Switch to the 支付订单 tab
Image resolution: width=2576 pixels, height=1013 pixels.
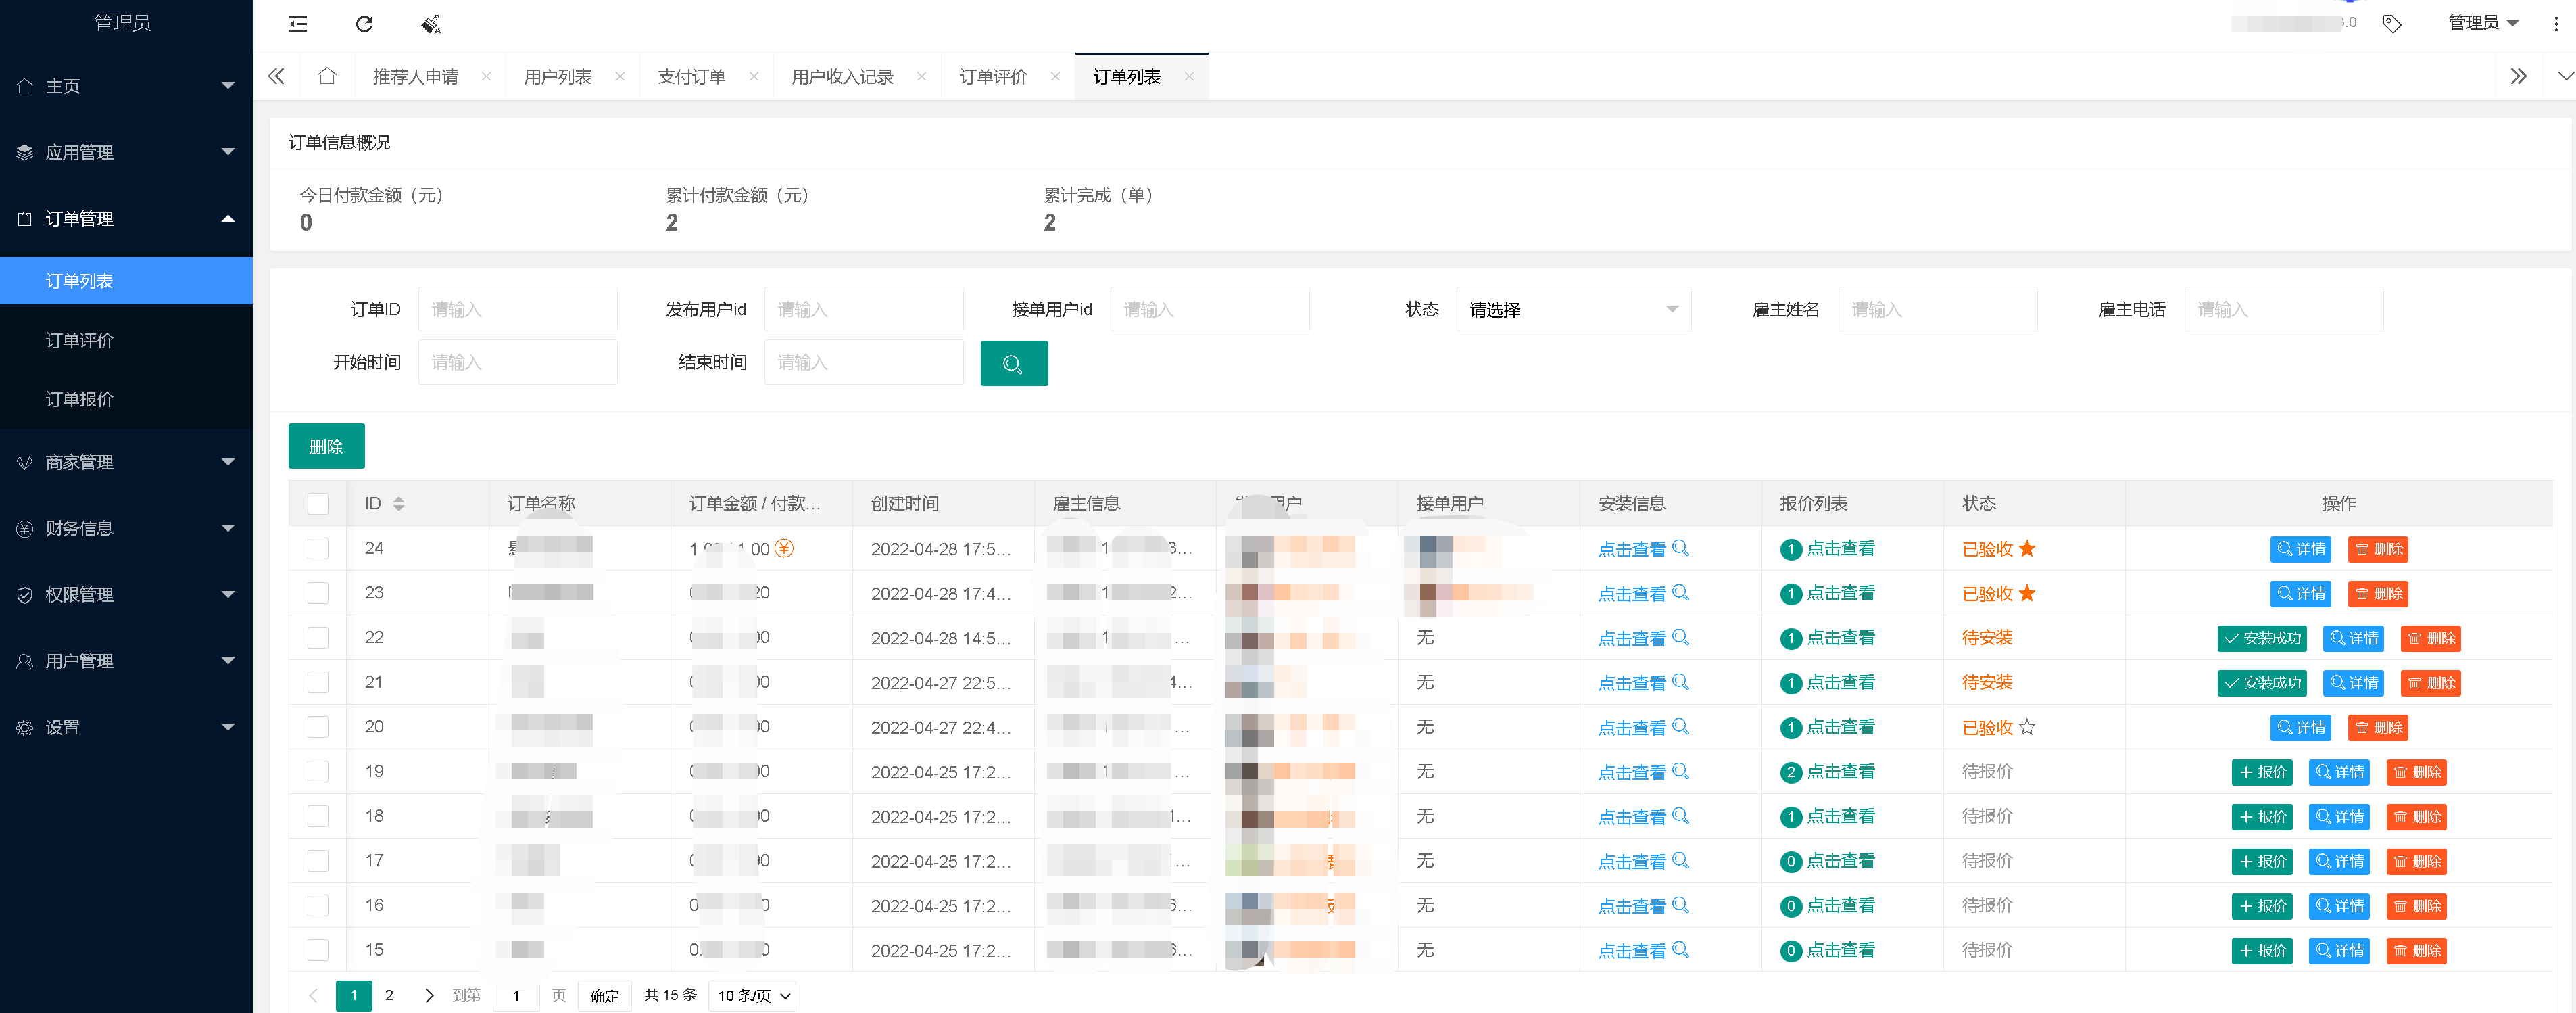click(x=692, y=77)
